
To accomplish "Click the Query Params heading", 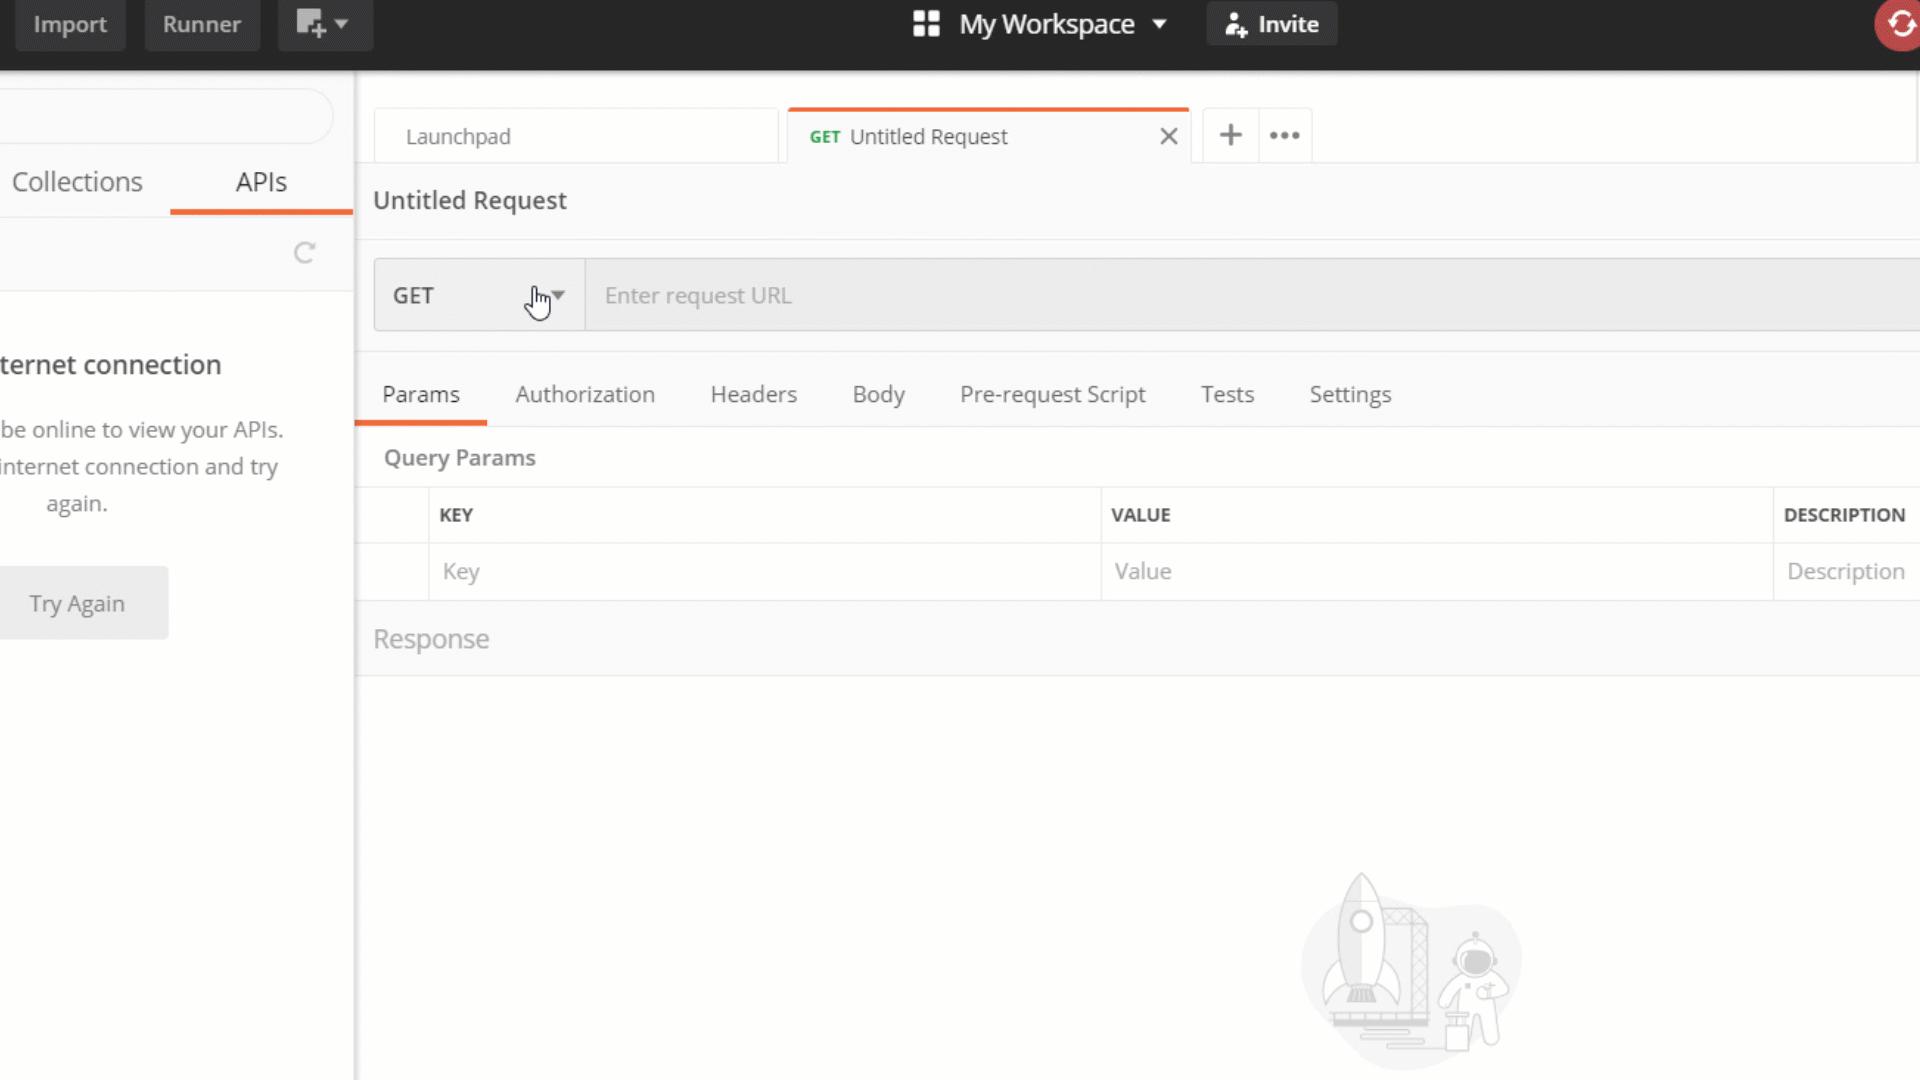I will [460, 458].
